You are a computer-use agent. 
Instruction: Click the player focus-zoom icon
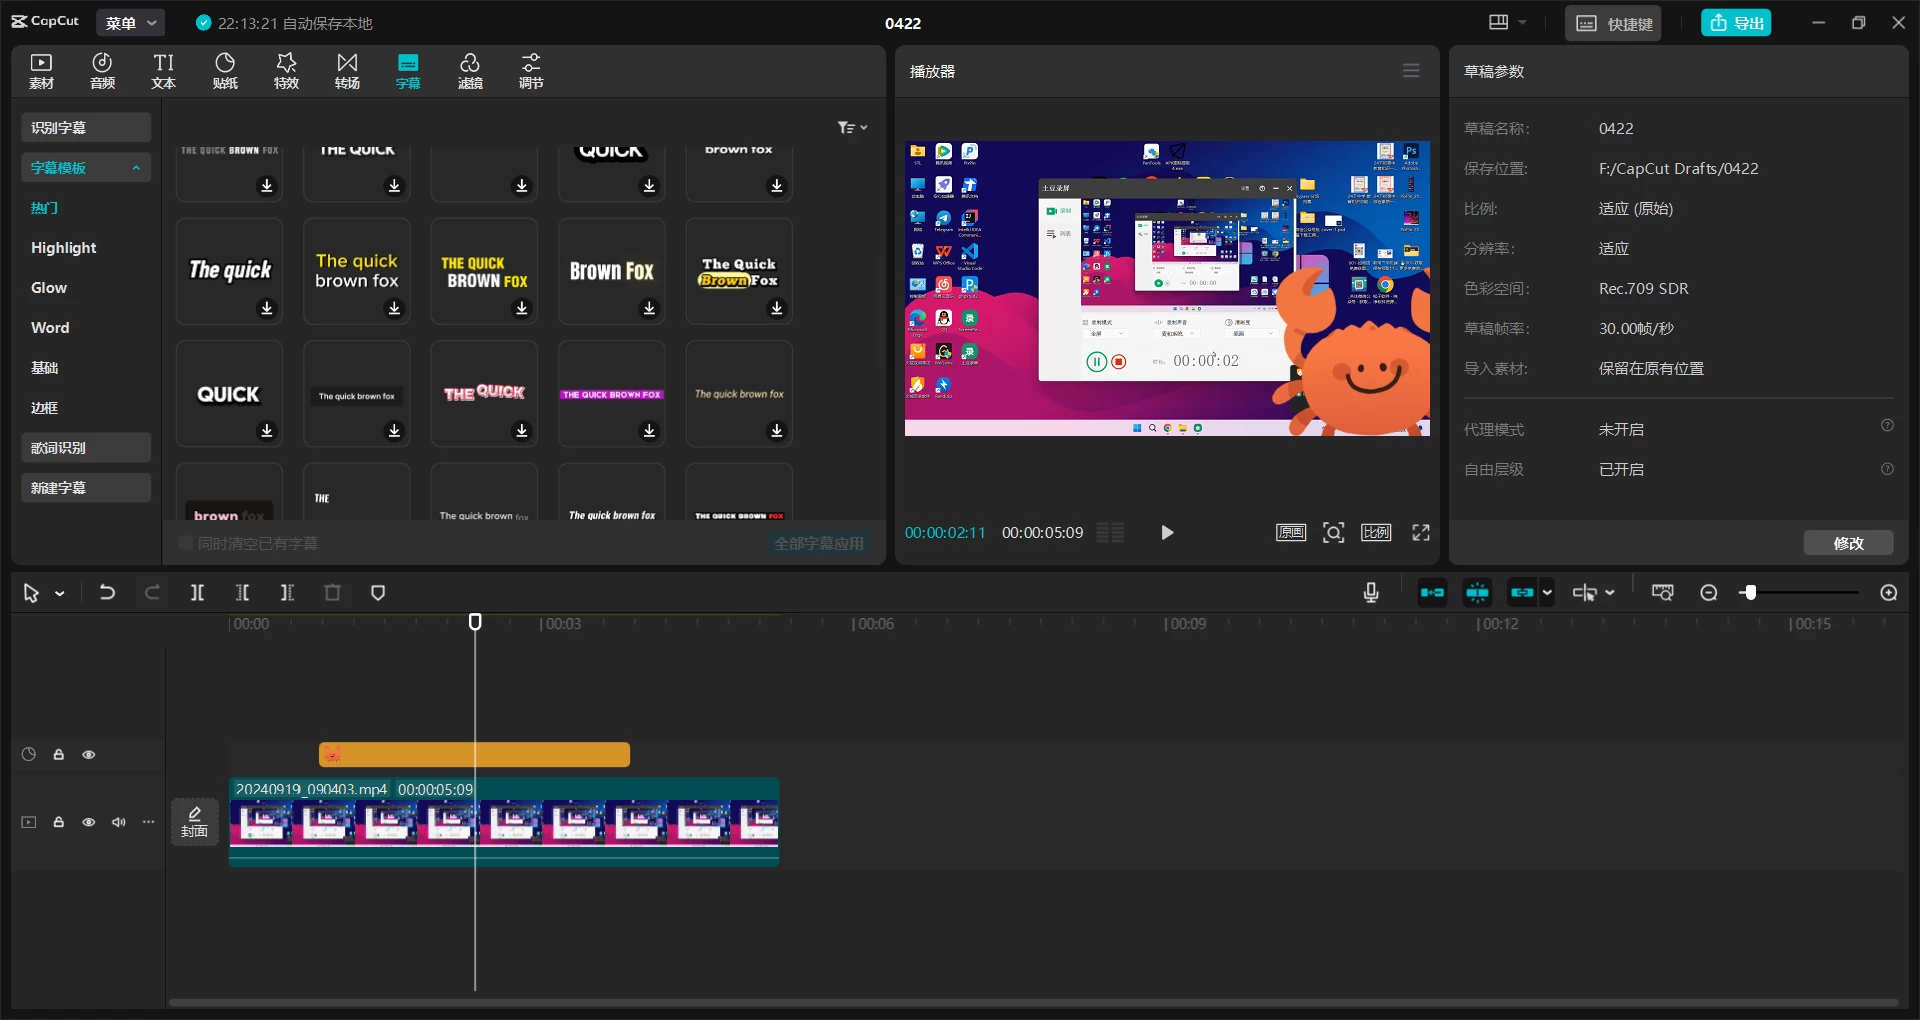click(x=1333, y=533)
